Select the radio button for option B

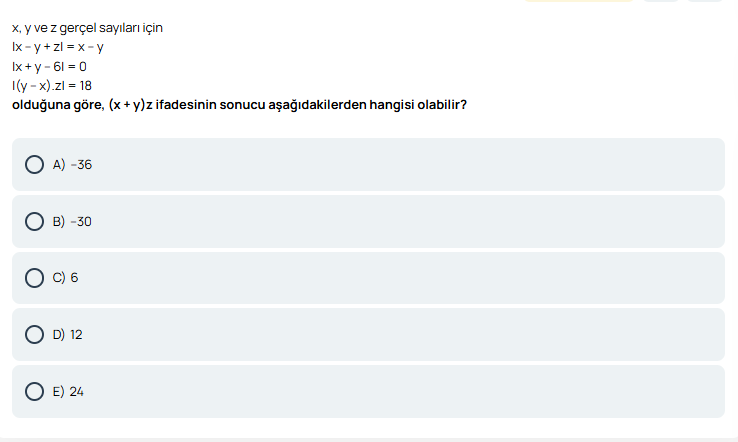34,221
